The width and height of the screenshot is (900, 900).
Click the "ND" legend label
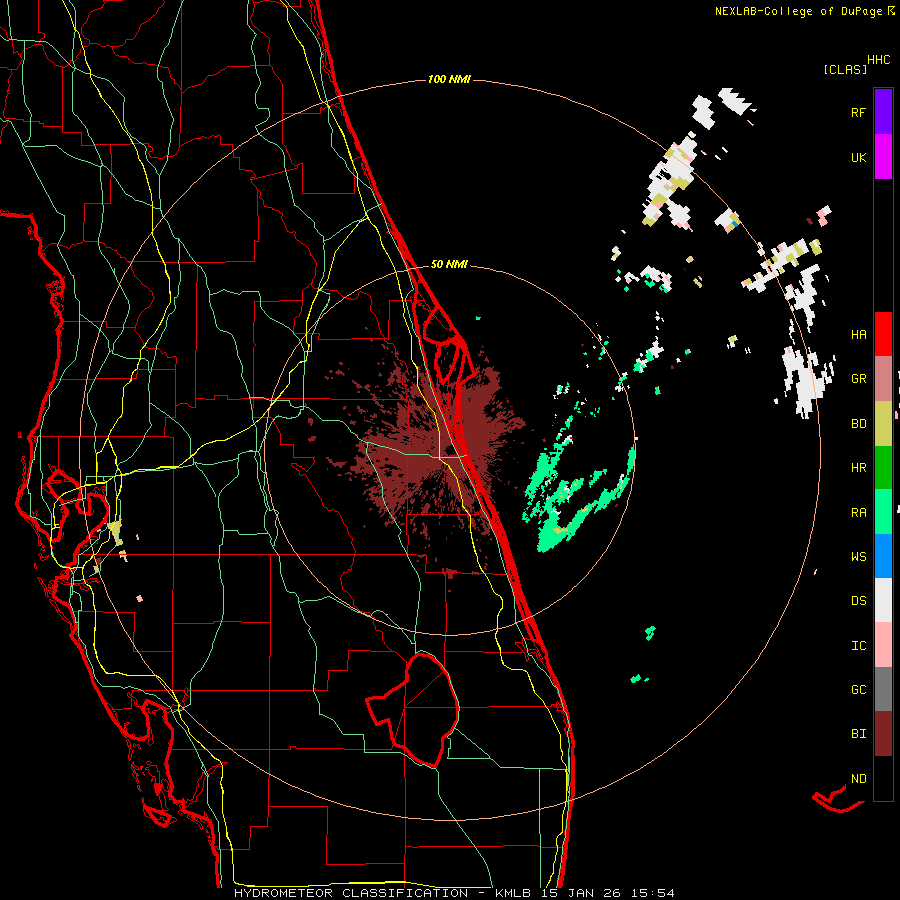(858, 779)
